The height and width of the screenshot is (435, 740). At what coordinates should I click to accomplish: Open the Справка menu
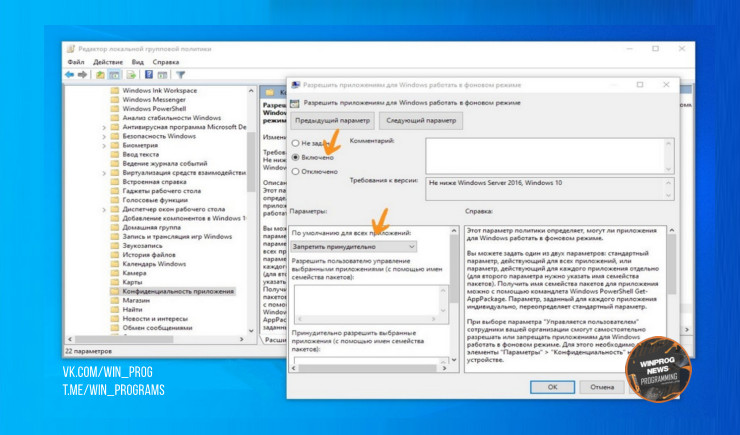[166, 62]
